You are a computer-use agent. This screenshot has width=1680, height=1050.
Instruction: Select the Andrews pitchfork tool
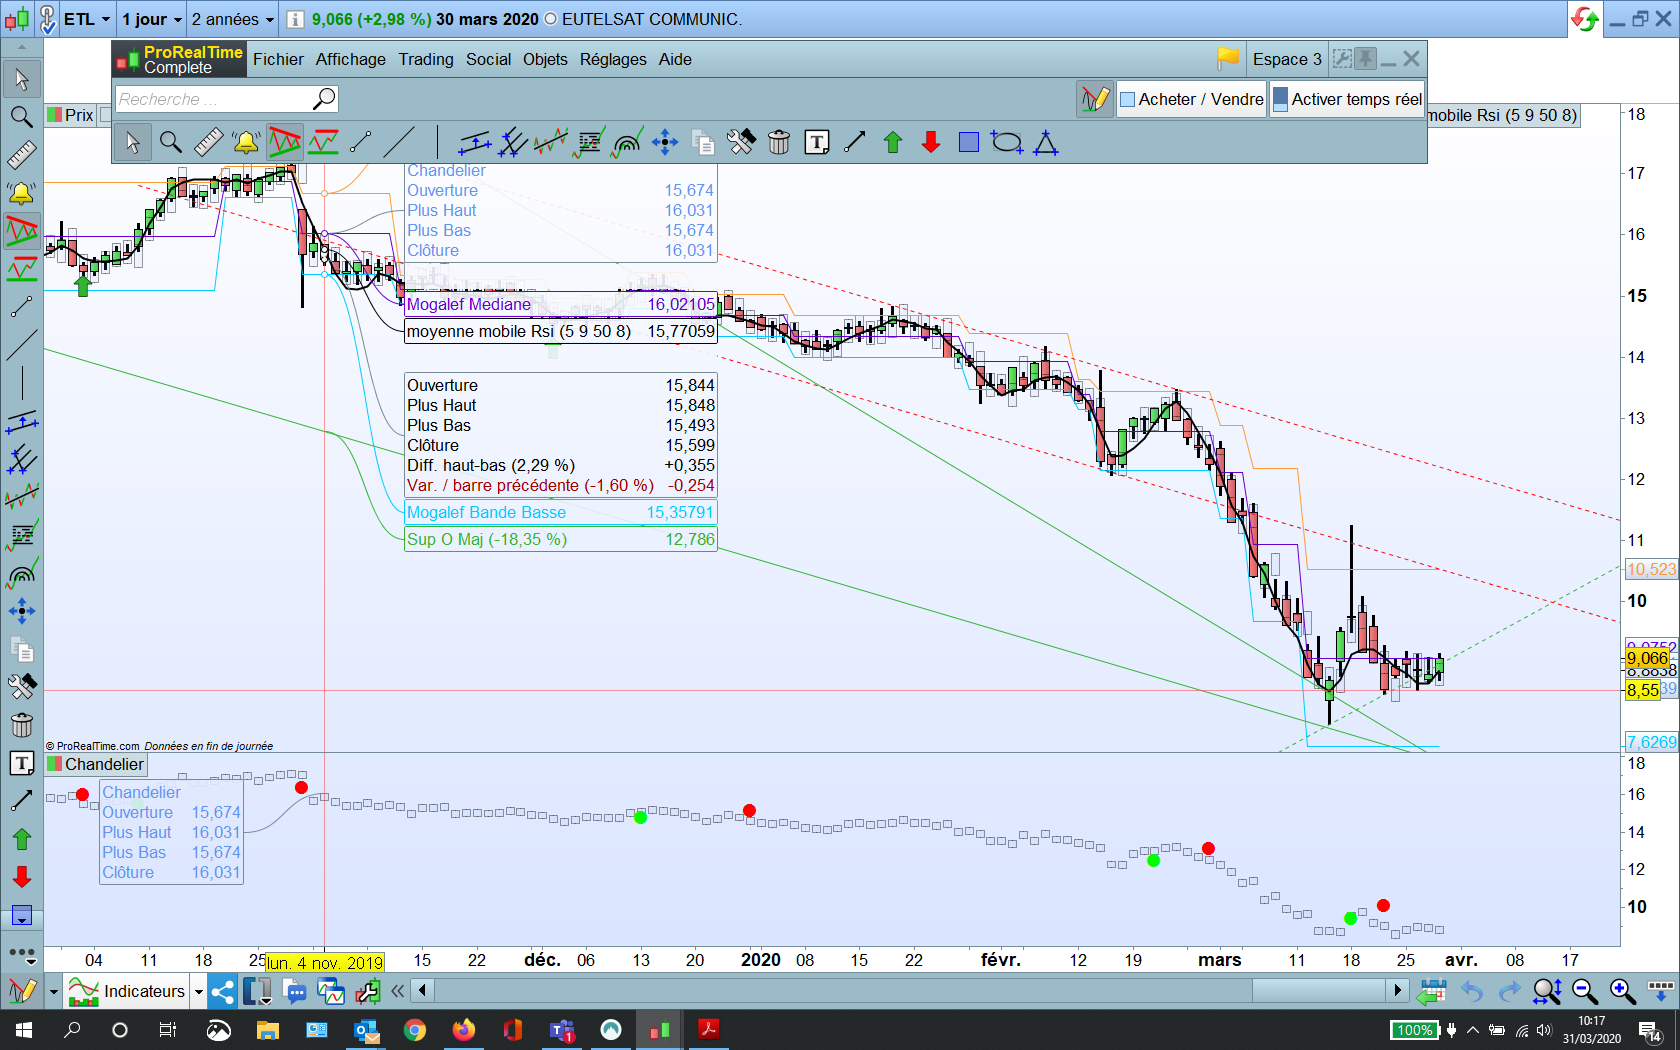click(512, 143)
